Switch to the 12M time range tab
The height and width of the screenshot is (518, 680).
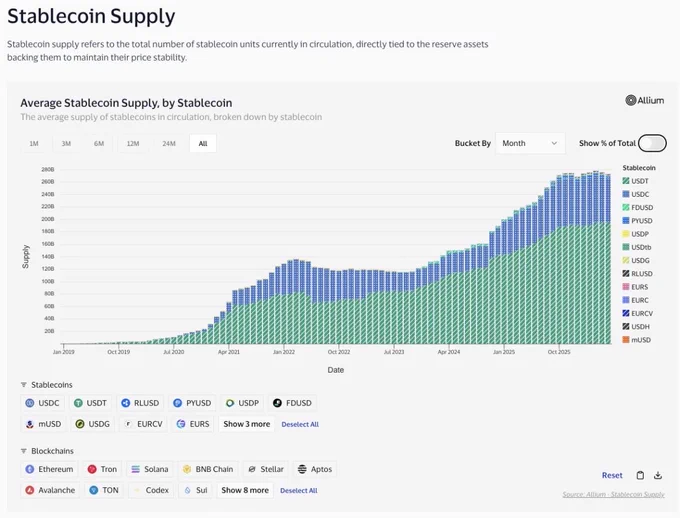click(x=133, y=144)
